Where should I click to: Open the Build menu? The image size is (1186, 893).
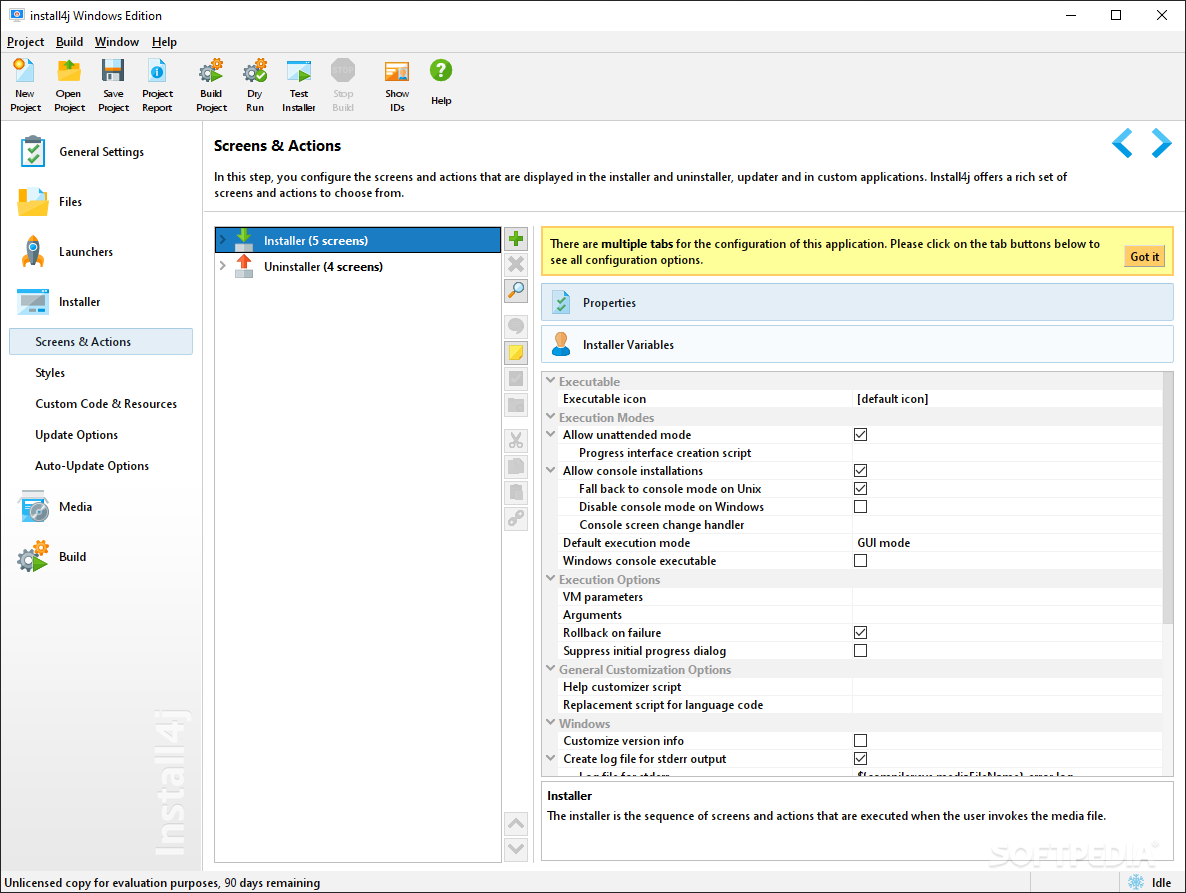point(70,42)
